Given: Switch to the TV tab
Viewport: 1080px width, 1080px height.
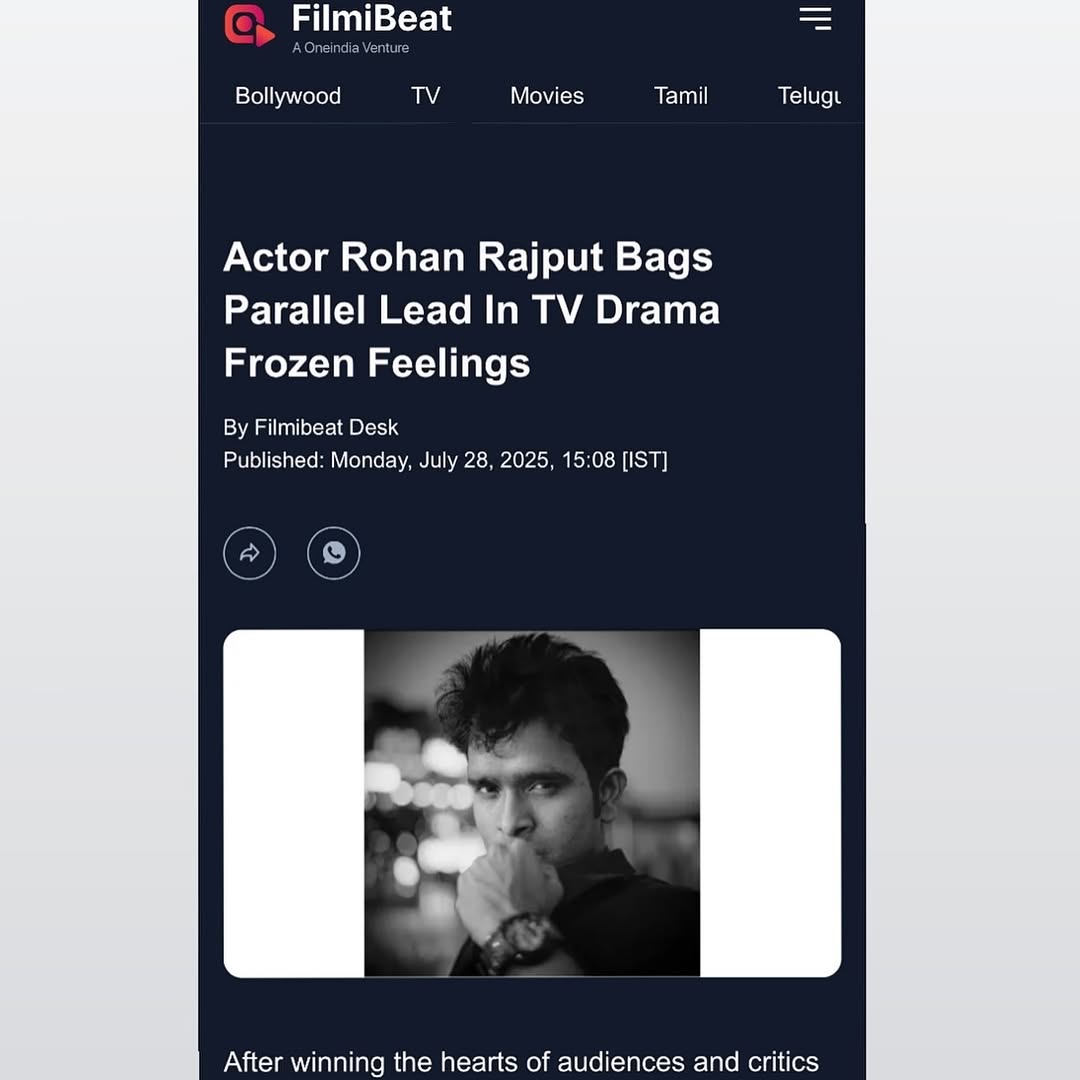Looking at the screenshot, I should click(426, 96).
